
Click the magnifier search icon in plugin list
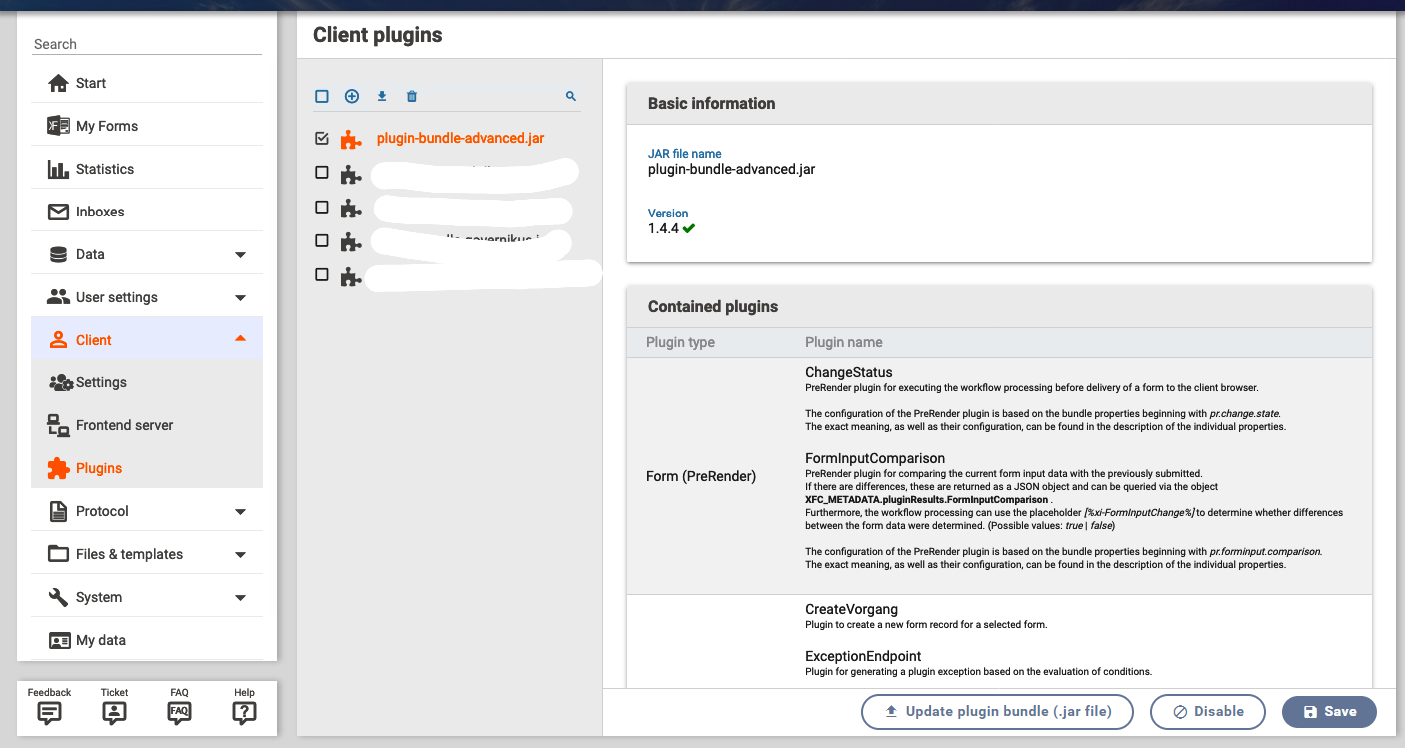(x=571, y=97)
